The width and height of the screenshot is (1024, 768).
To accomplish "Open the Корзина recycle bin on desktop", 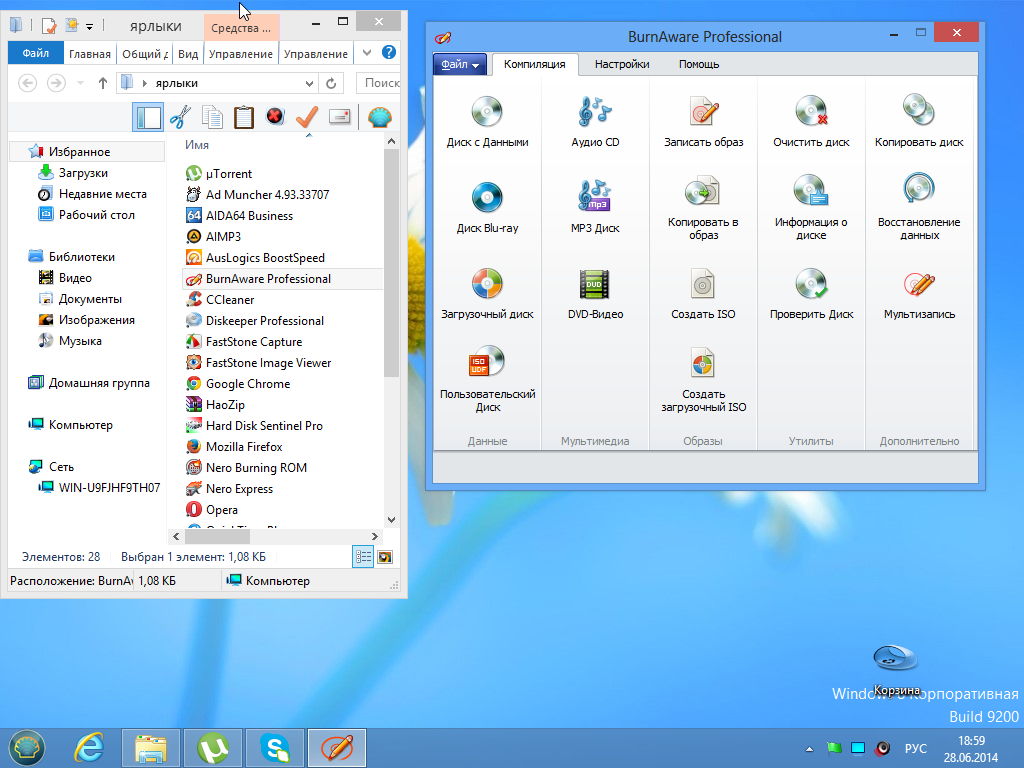I will click(895, 669).
